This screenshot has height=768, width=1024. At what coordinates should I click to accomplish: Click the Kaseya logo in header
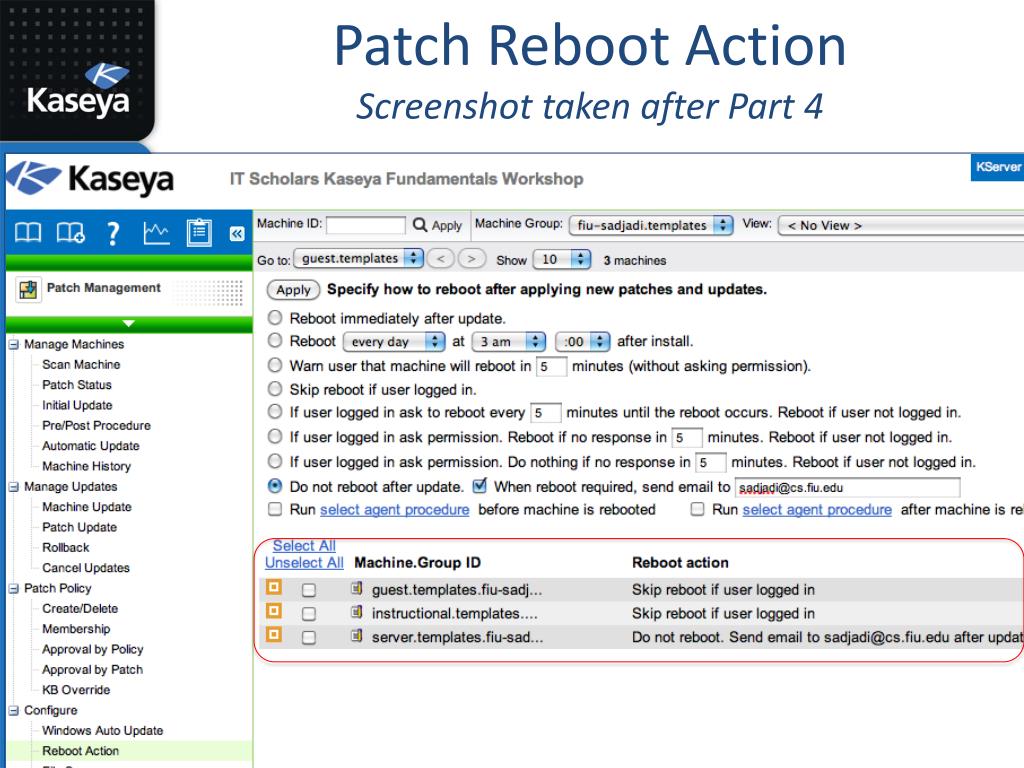(x=91, y=178)
